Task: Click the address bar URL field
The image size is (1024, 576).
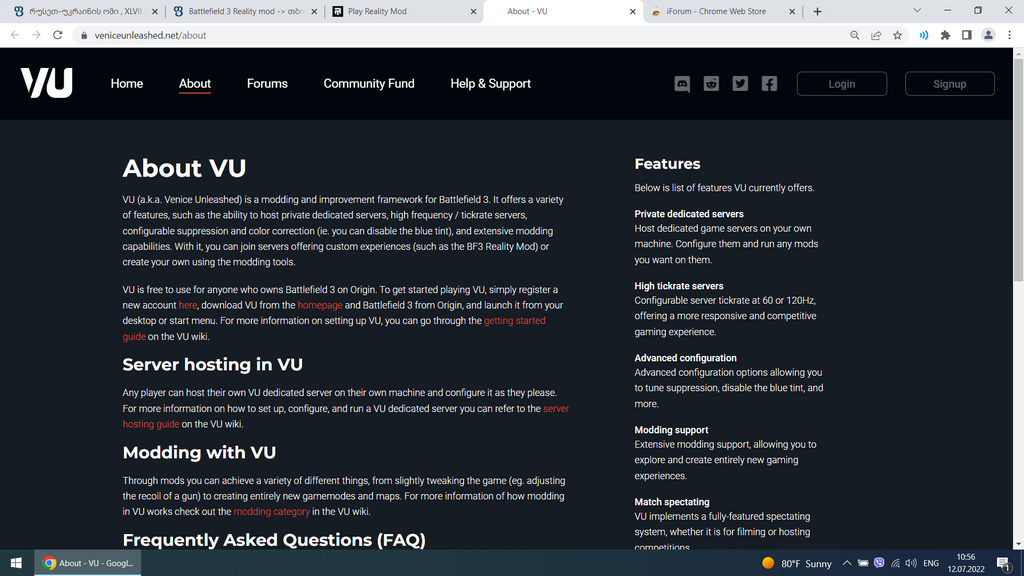Action: 457,35
